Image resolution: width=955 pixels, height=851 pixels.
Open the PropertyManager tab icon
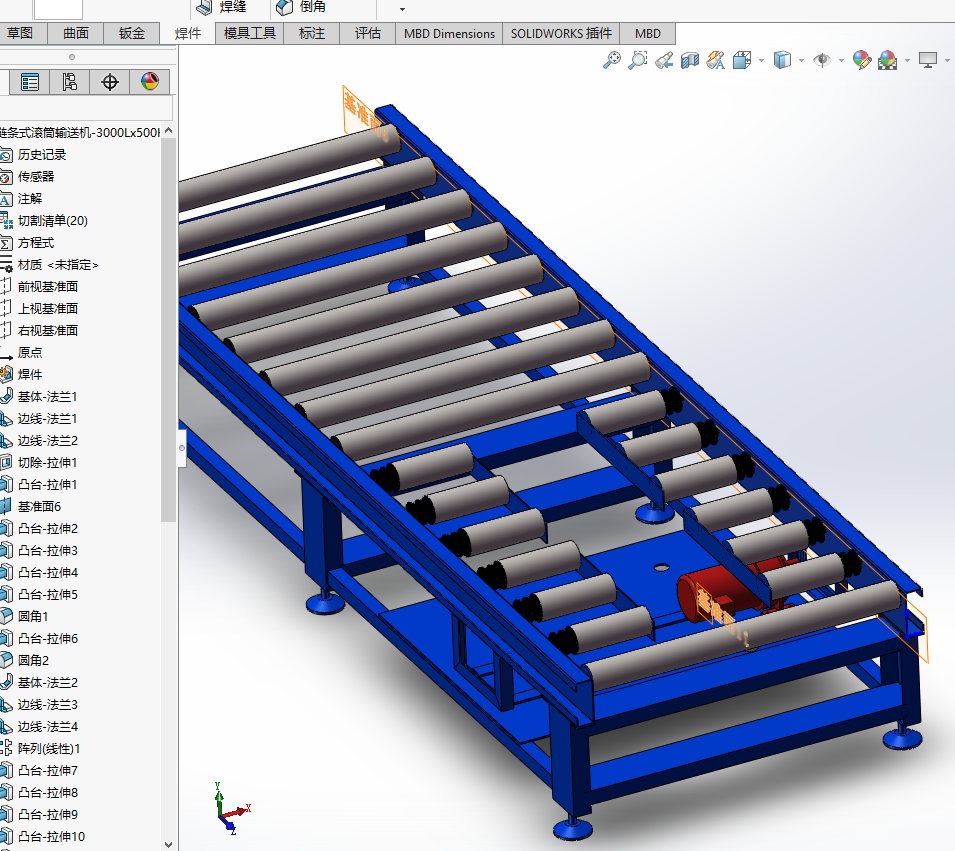tap(31, 82)
